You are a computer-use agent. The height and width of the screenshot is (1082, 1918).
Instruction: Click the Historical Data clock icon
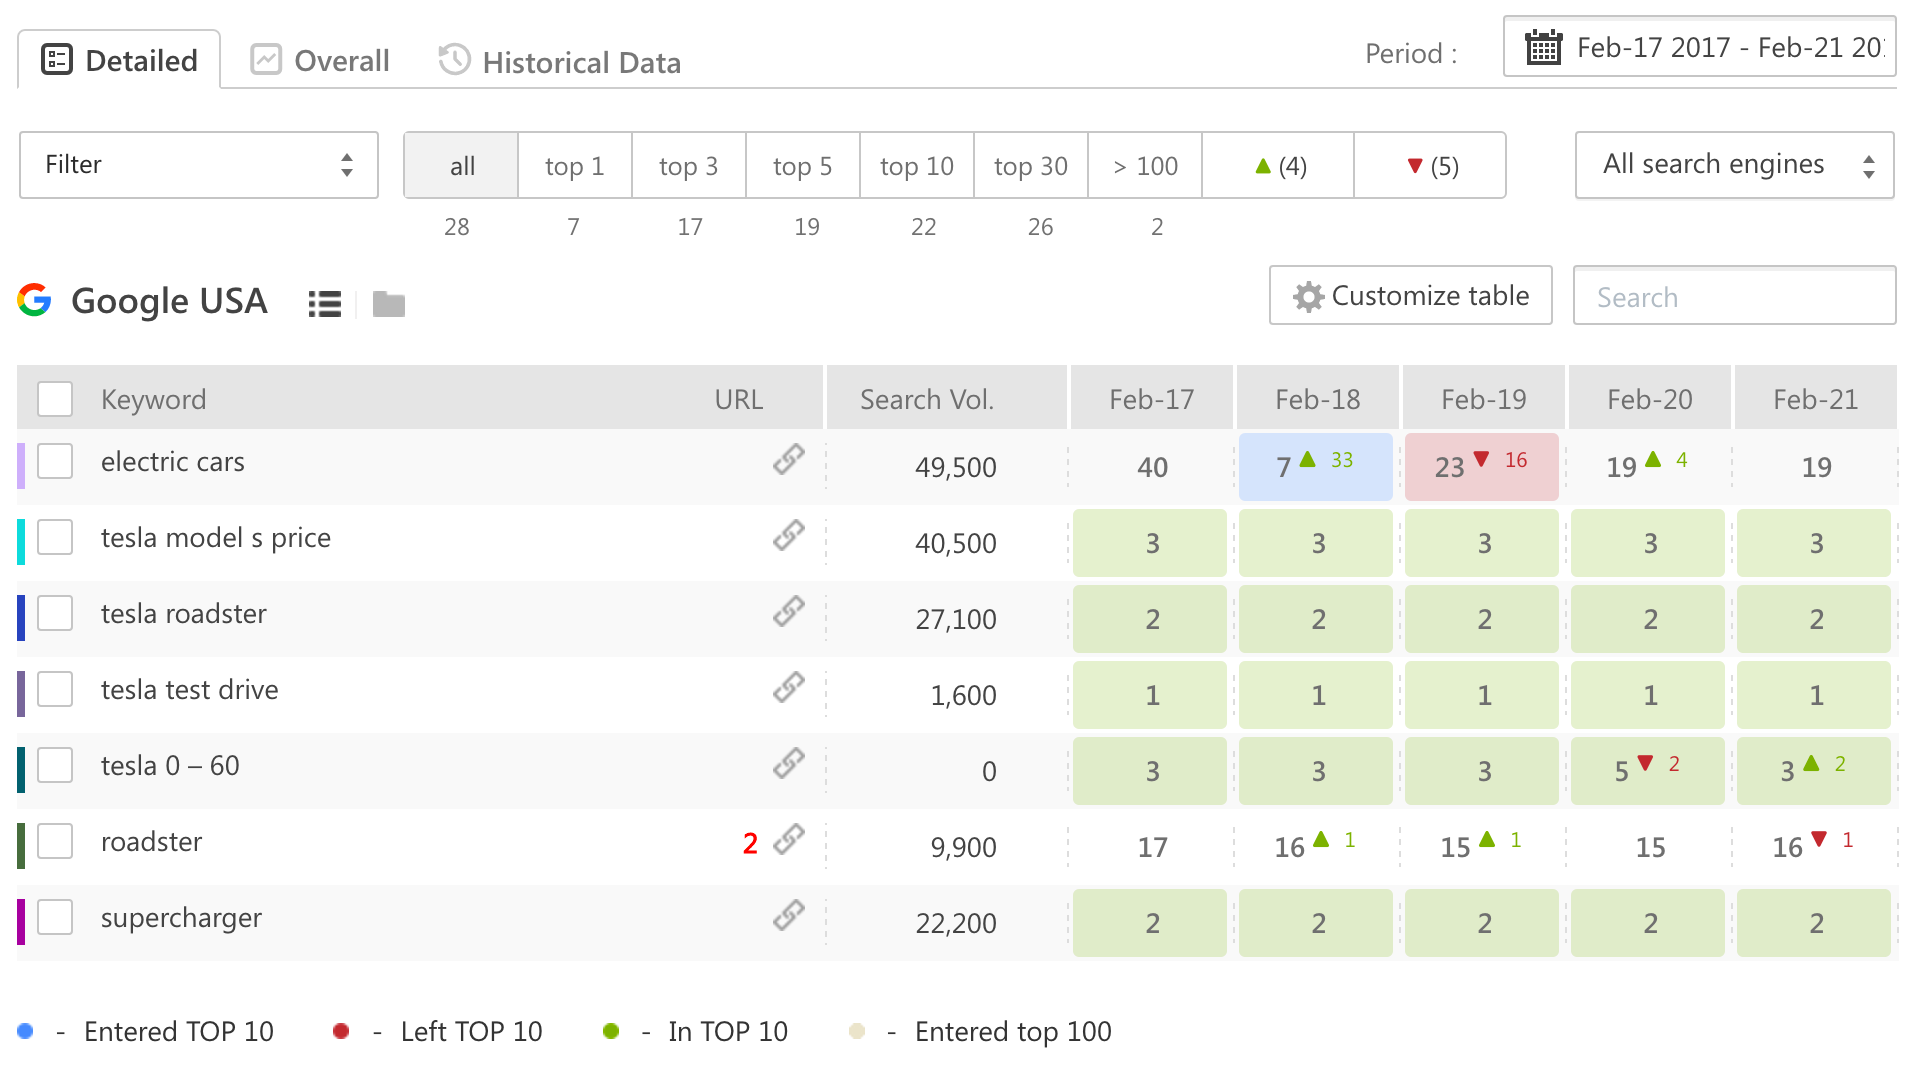click(x=454, y=60)
